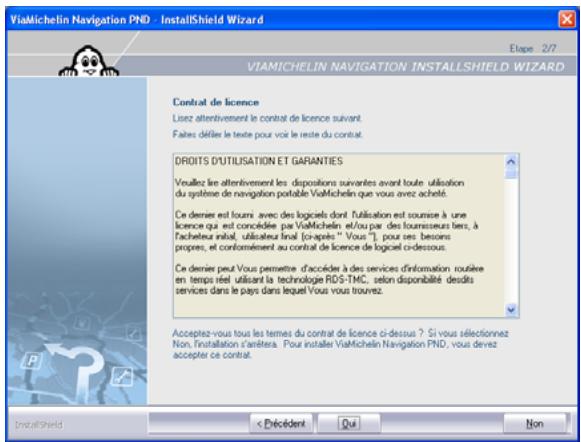The image size is (581, 442).
Task: Click the Contrat de licence heading
Action: [x=216, y=102]
